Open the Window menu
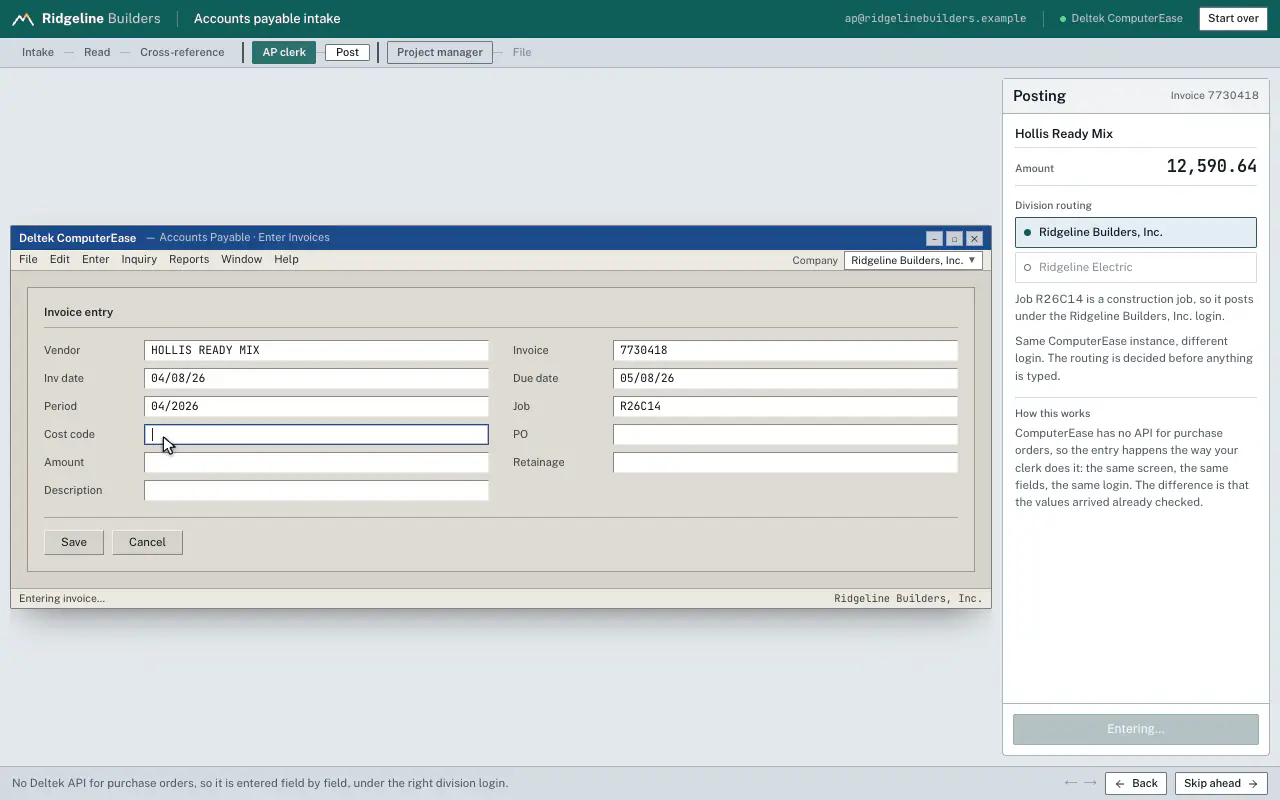 [242, 259]
